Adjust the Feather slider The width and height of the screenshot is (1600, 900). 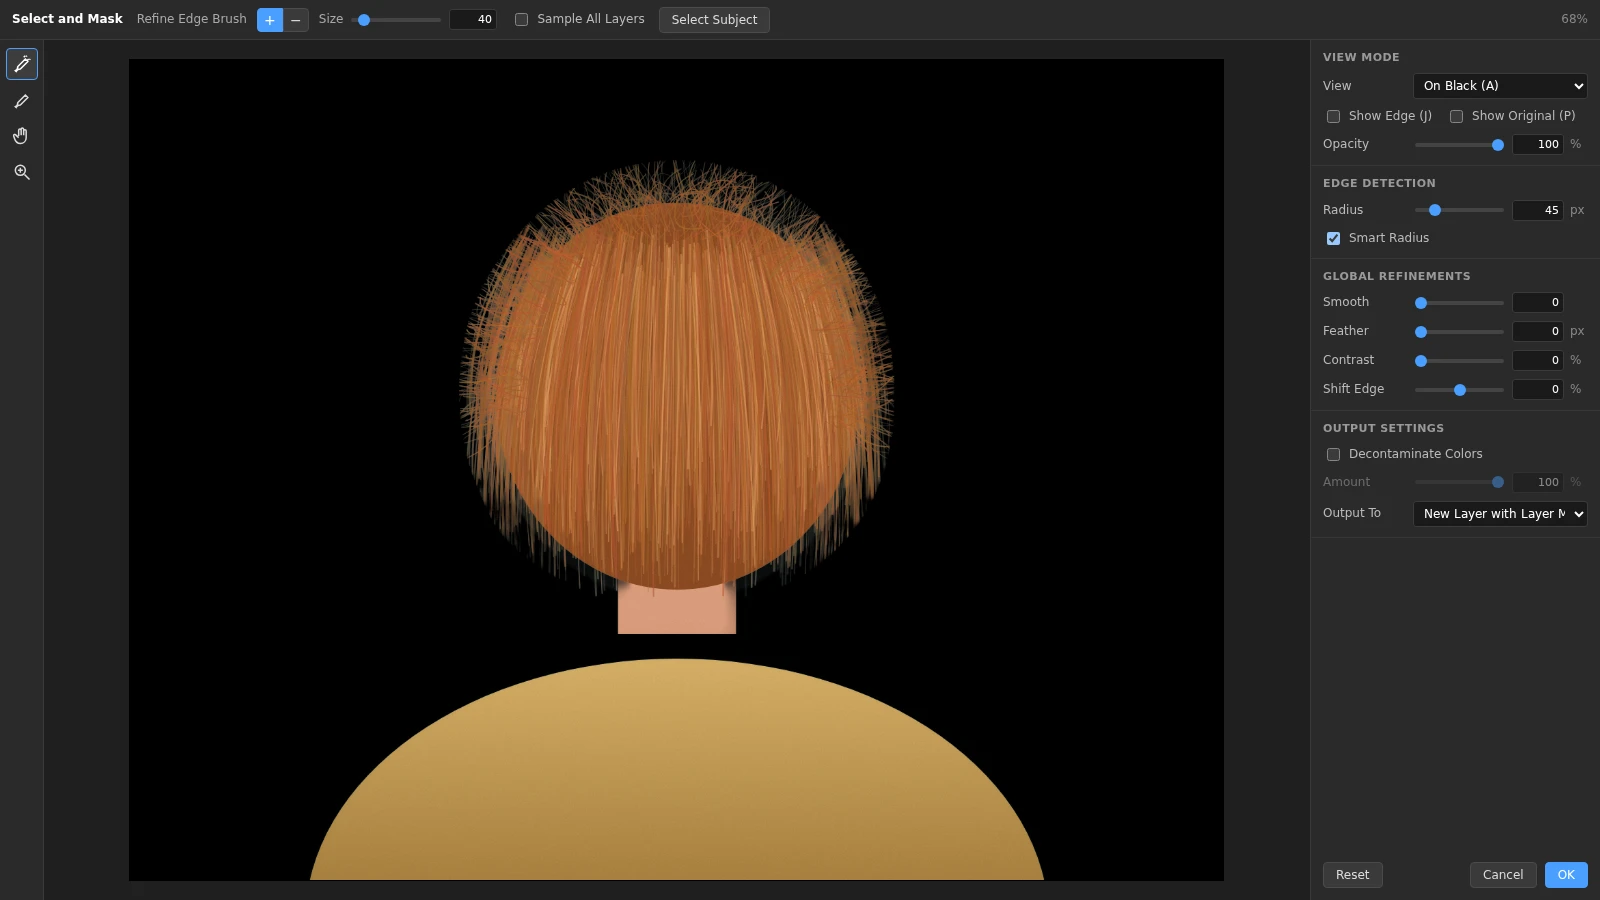point(1459,332)
